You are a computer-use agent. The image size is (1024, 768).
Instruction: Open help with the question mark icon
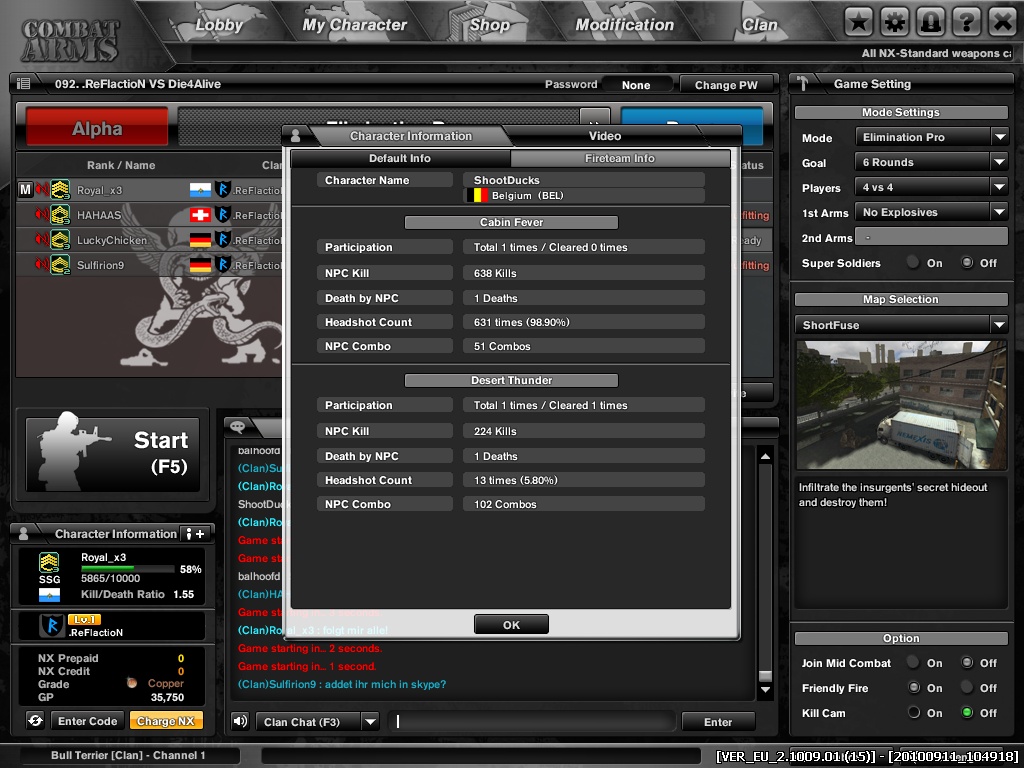point(967,23)
